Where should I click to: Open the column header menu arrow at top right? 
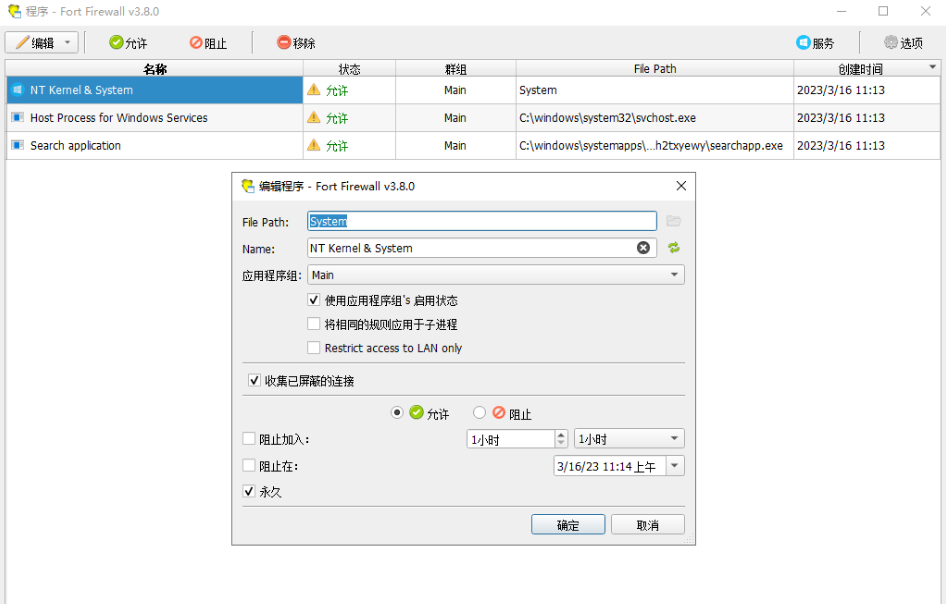[933, 66]
